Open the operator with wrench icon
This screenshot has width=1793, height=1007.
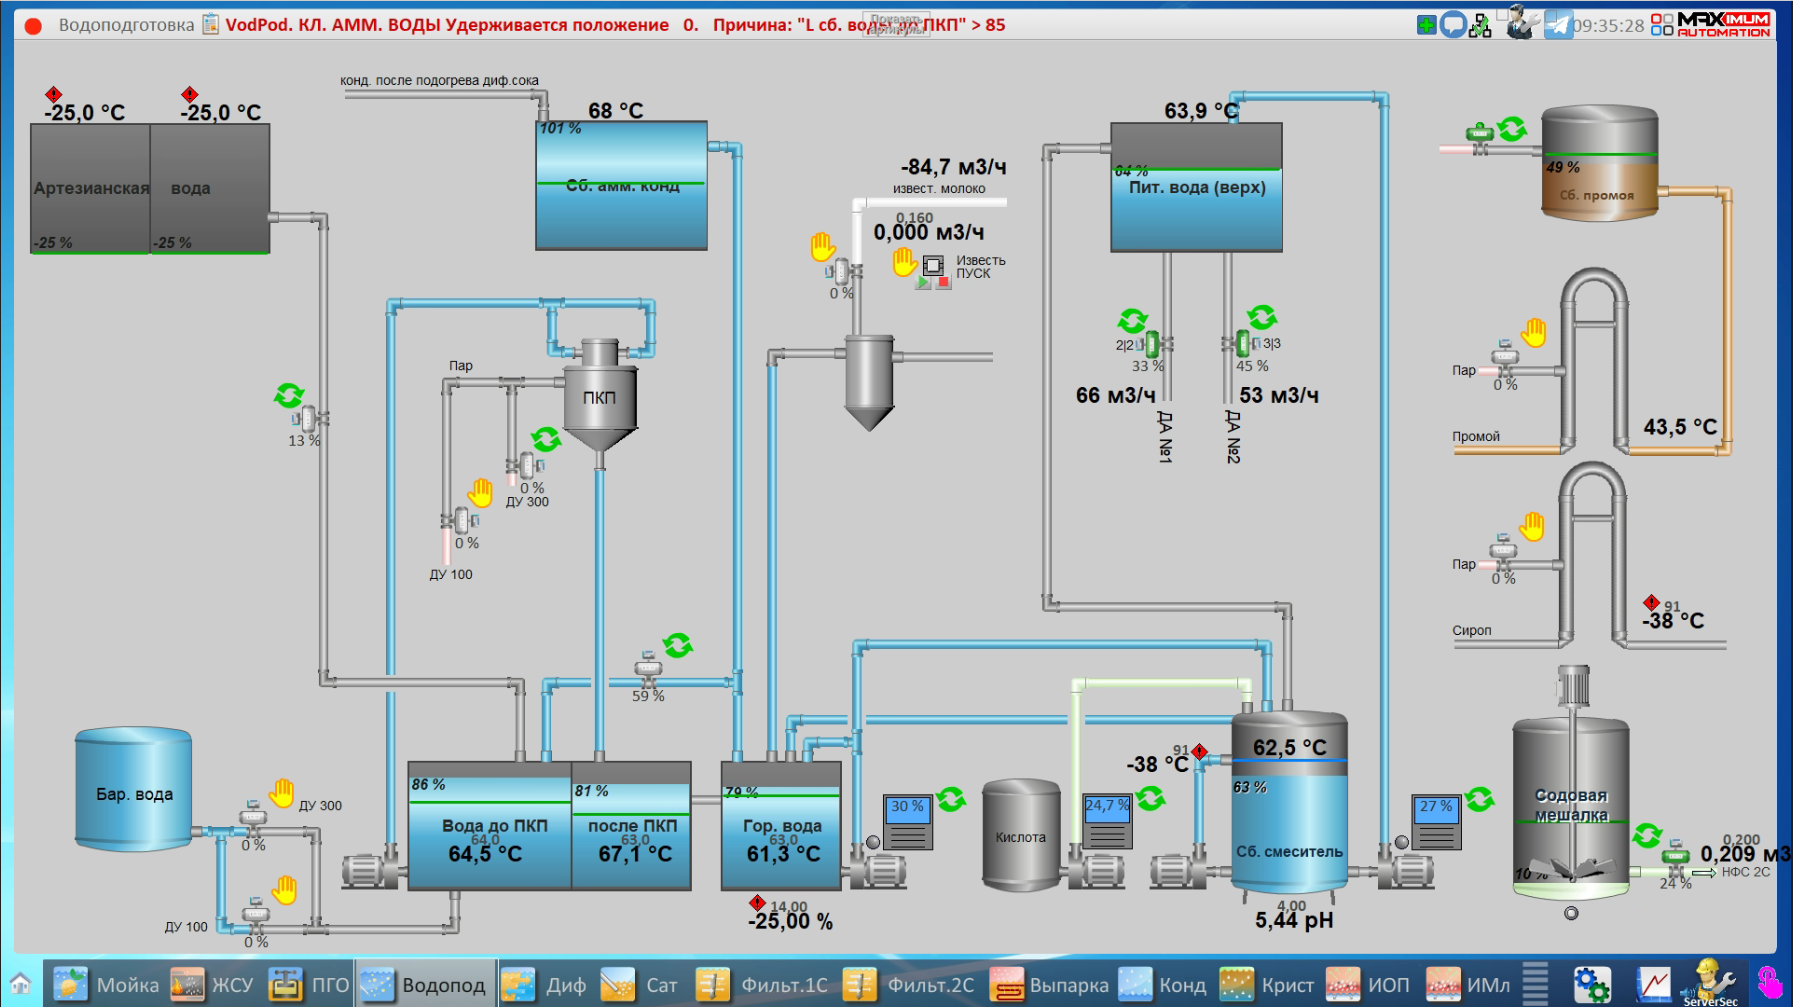[1521, 23]
